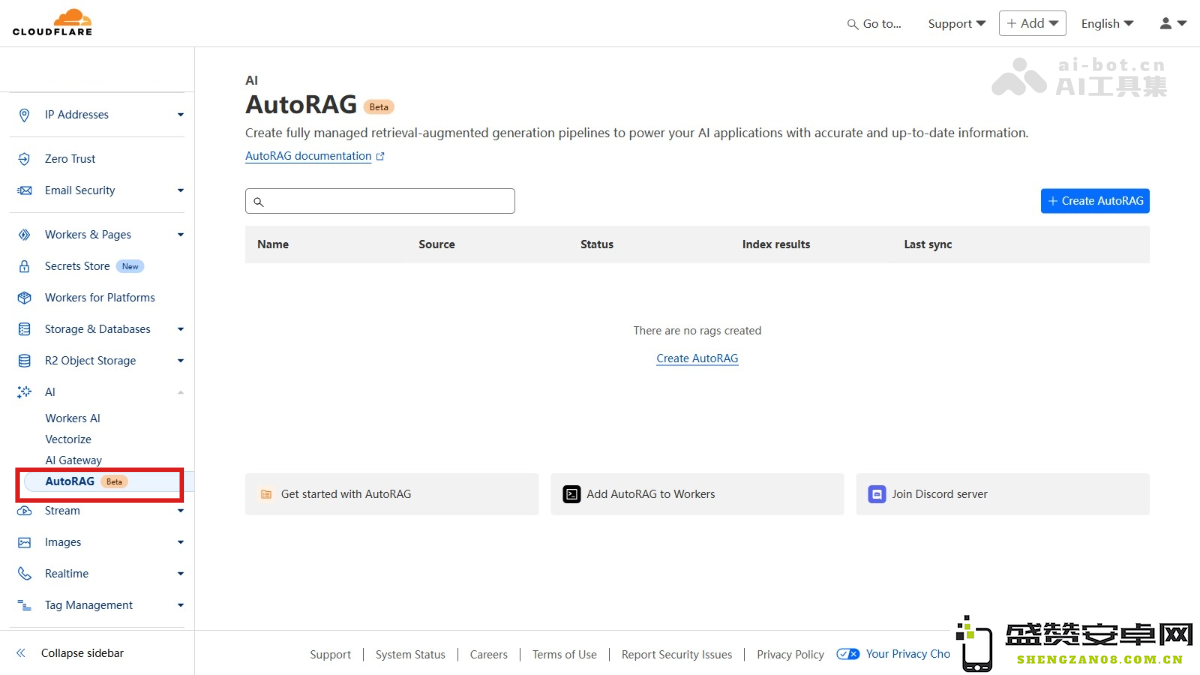The width and height of the screenshot is (1200, 675).
Task: Click the Stream cloud icon
Action: (x=24, y=511)
